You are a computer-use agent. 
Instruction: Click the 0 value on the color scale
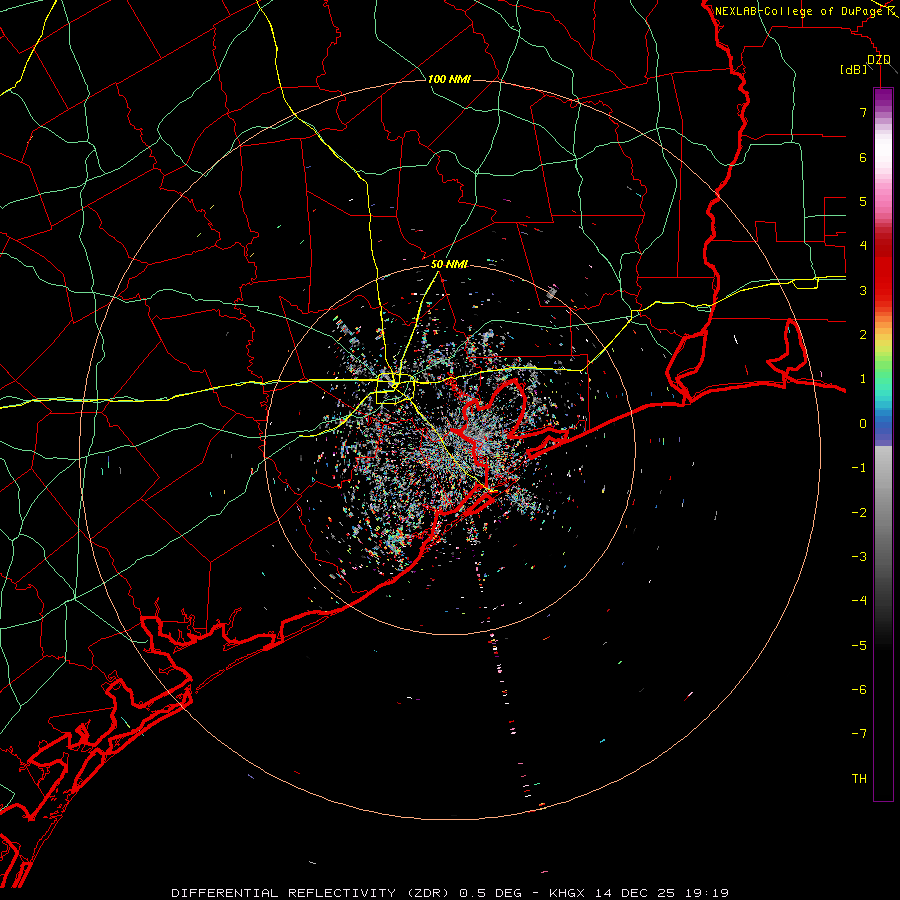pos(863,424)
